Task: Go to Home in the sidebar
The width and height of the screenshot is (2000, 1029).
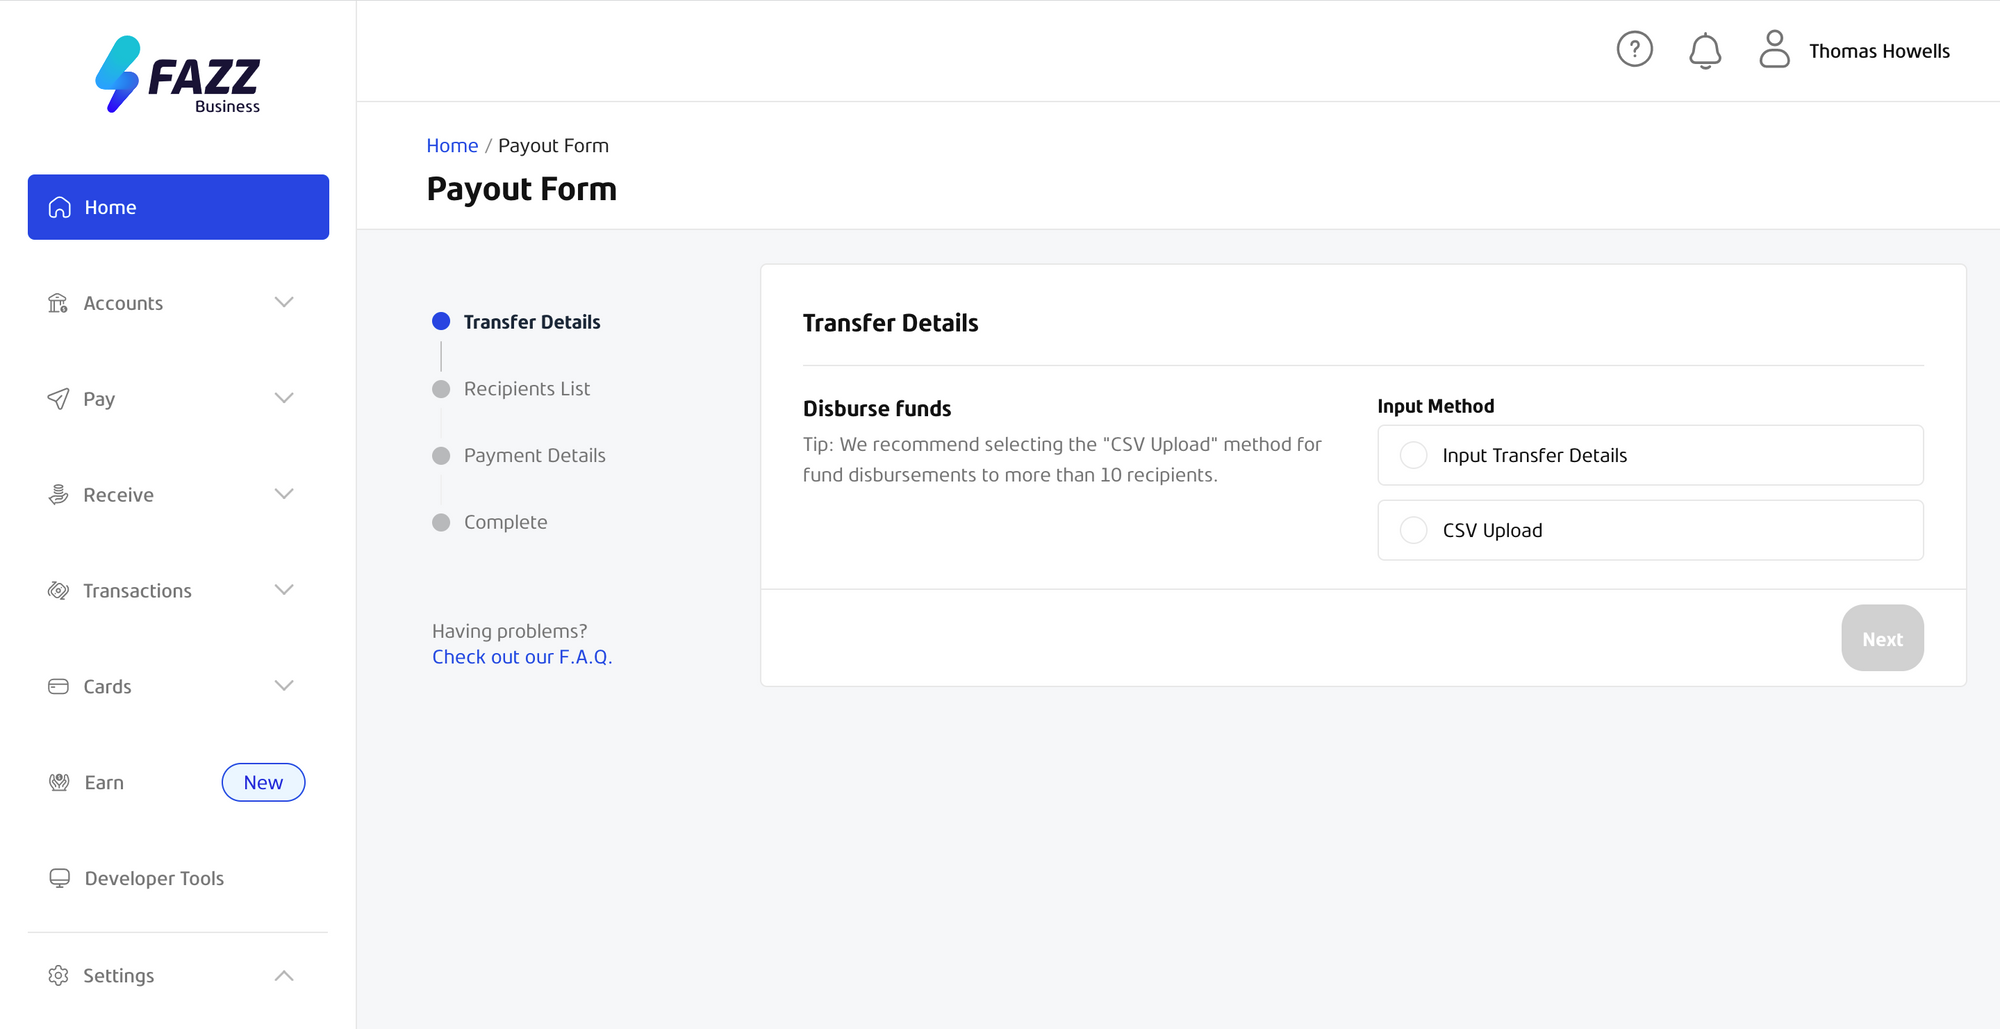Action: pos(178,207)
